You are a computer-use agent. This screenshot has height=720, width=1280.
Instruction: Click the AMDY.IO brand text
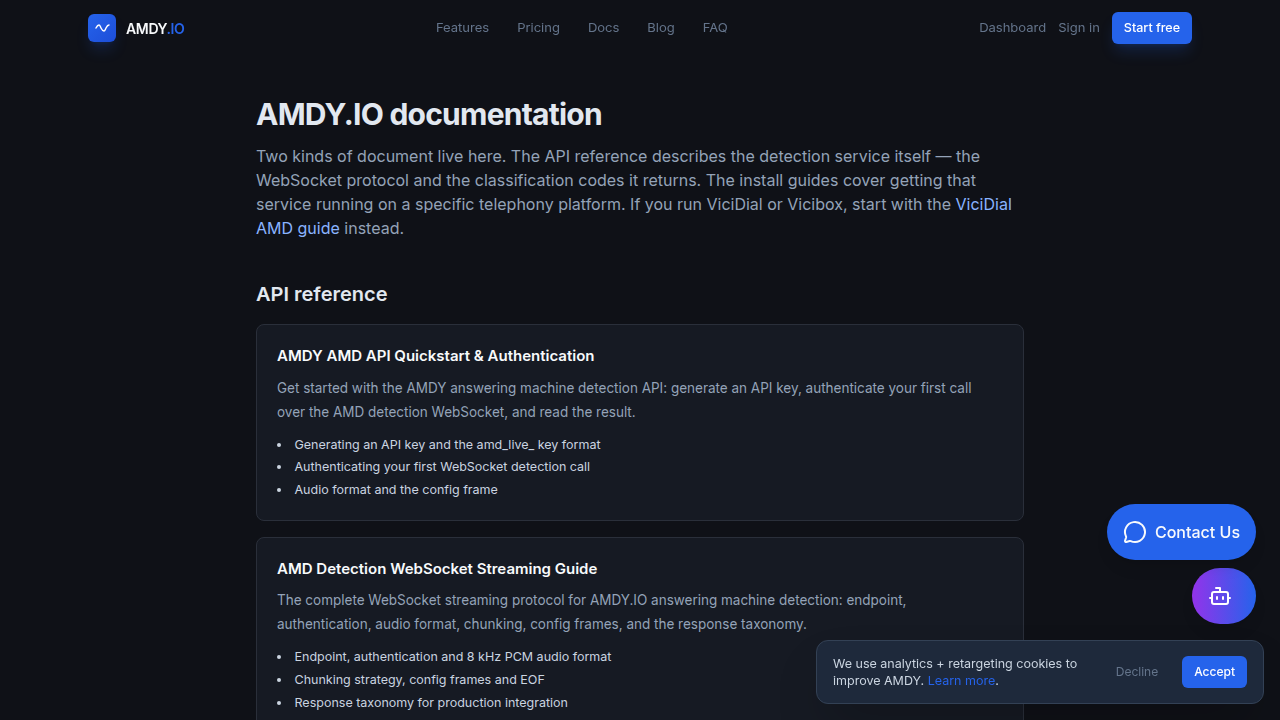pyautogui.click(x=155, y=29)
